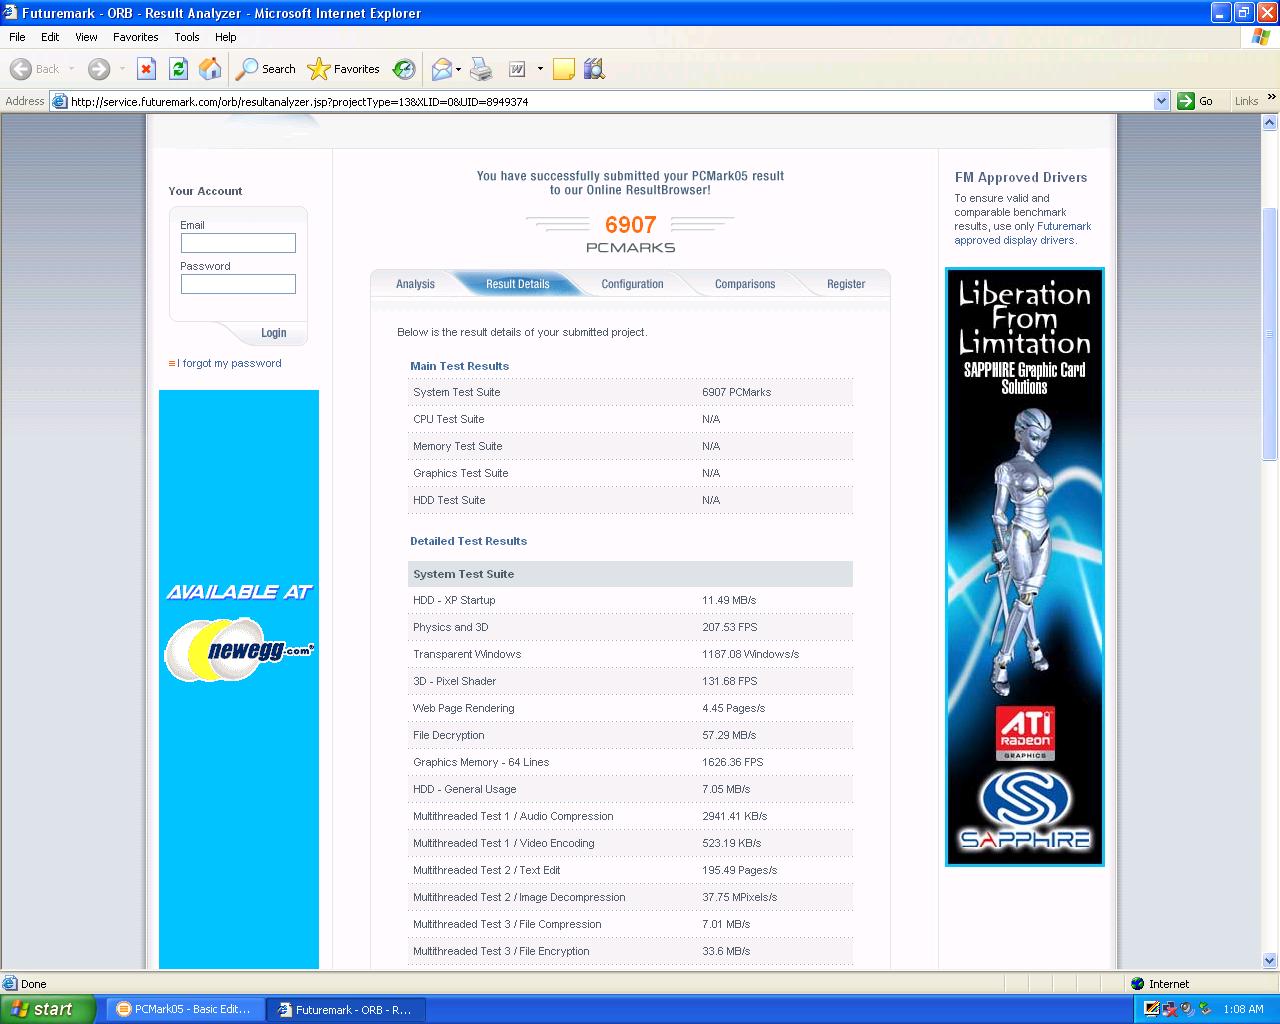The height and width of the screenshot is (1024, 1280).
Task: Click the system tray clock
Action: click(x=1243, y=1009)
